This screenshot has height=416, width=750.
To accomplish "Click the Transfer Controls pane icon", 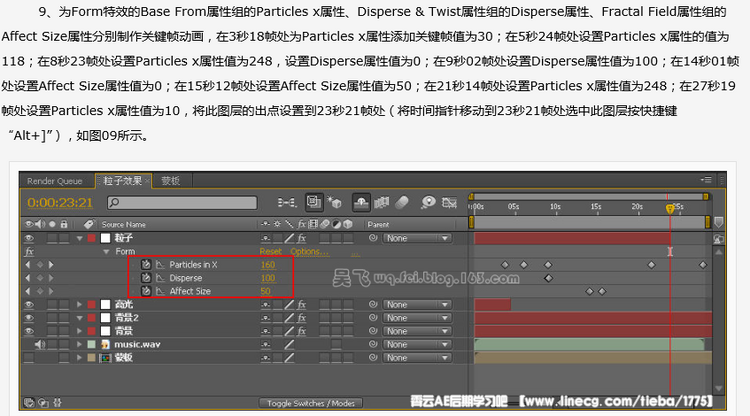I will [43, 403].
